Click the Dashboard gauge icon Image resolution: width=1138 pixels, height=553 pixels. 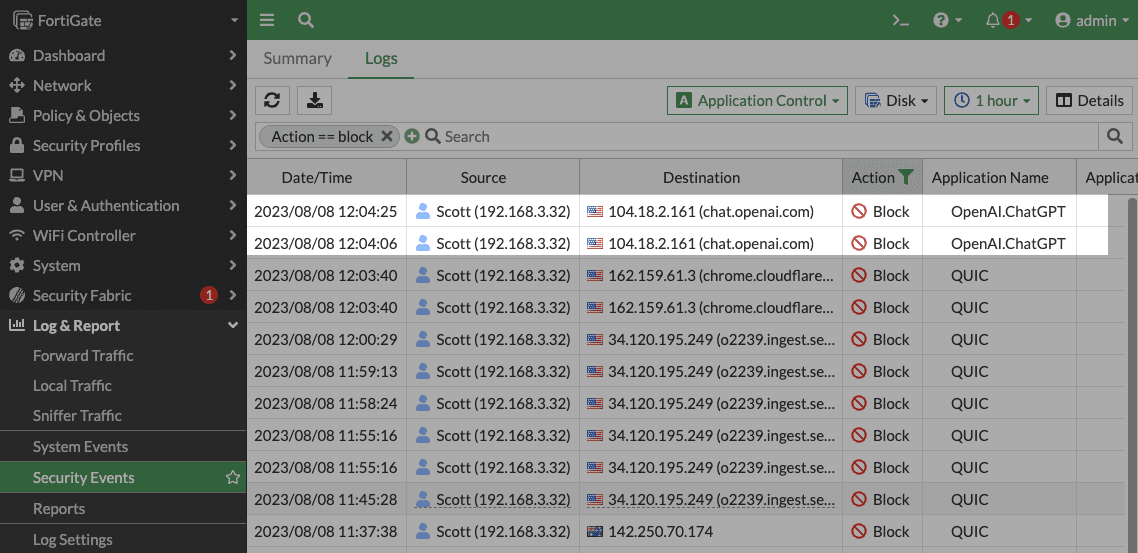(17, 55)
